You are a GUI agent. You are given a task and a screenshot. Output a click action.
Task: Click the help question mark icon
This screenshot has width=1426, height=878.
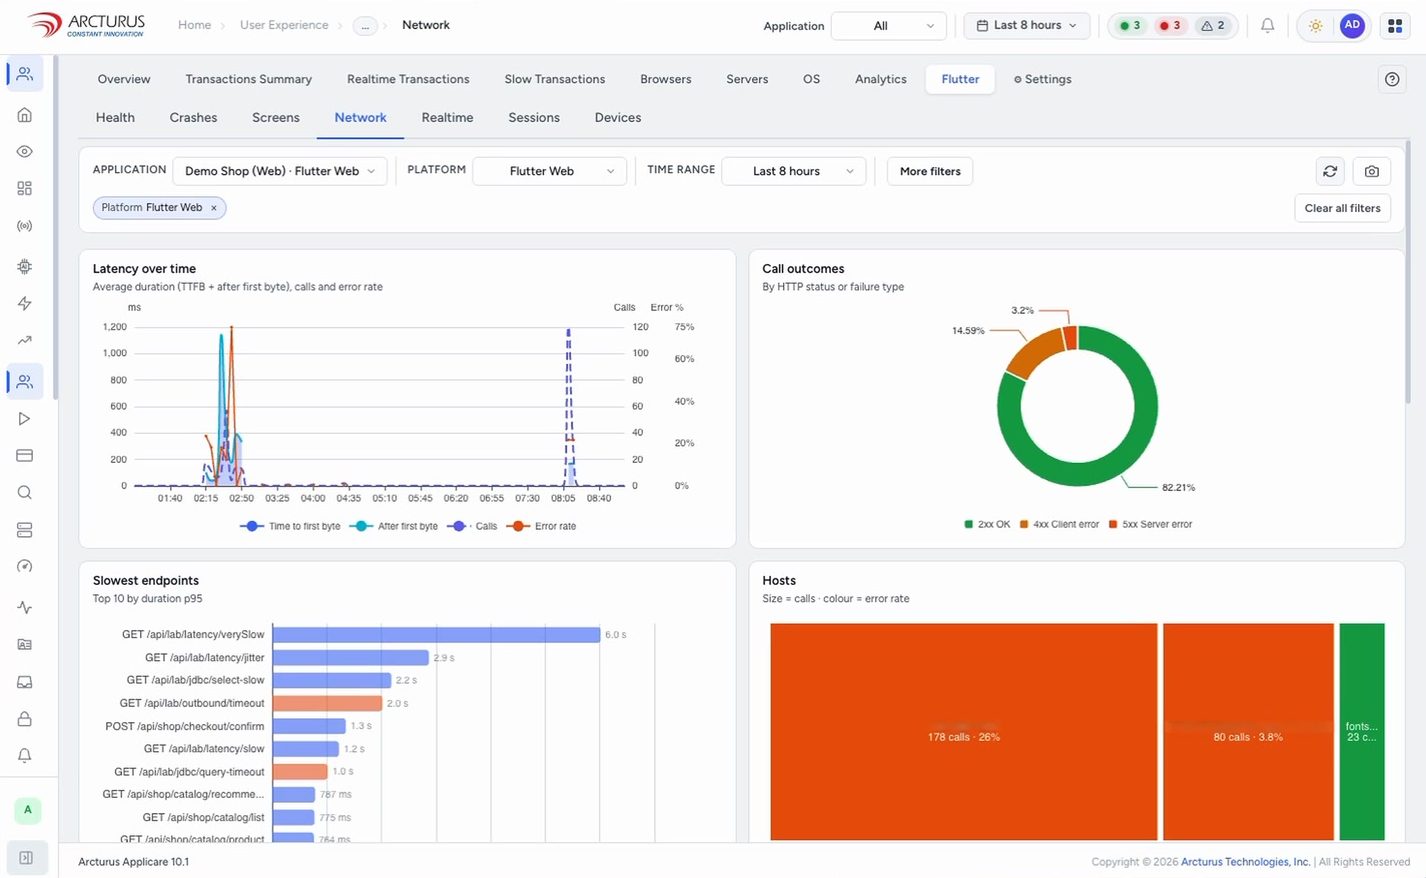pos(1392,79)
